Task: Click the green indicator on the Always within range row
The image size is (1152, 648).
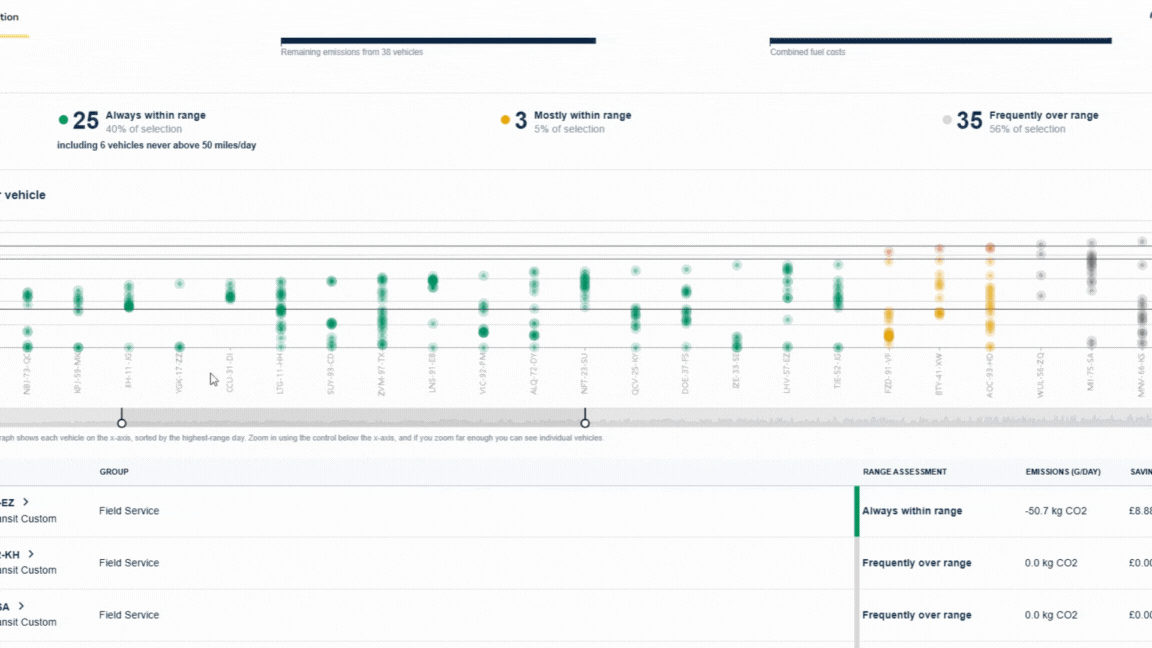Action: tap(857, 510)
